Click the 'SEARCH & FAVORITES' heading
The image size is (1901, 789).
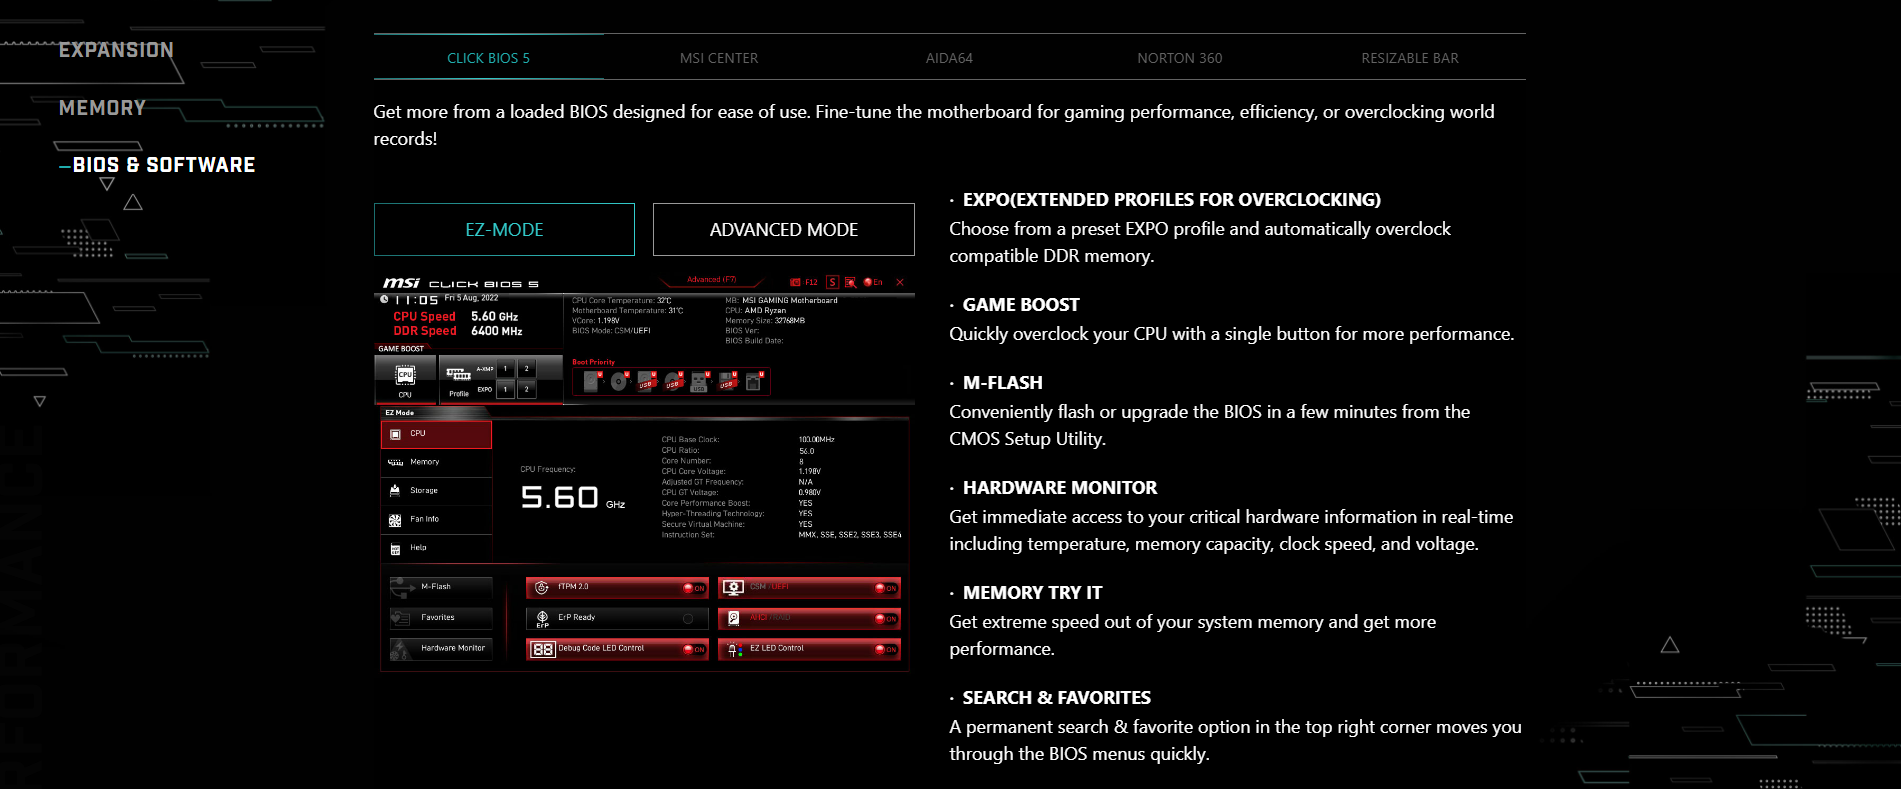[x=1057, y=698]
